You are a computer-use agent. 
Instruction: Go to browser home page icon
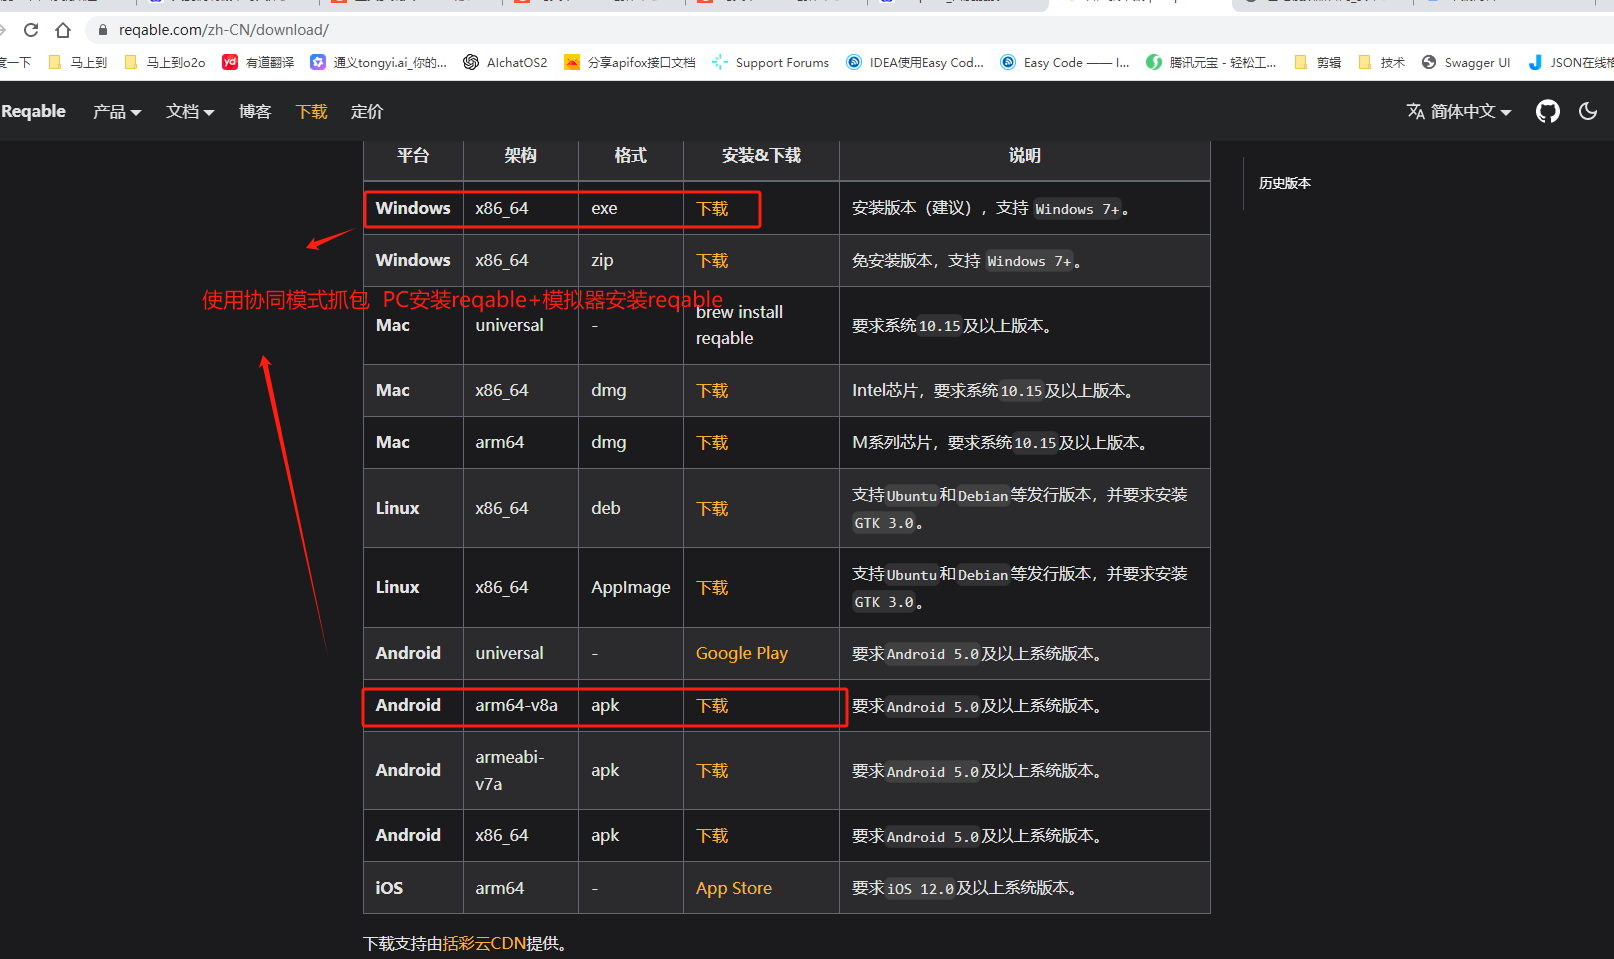(x=63, y=30)
